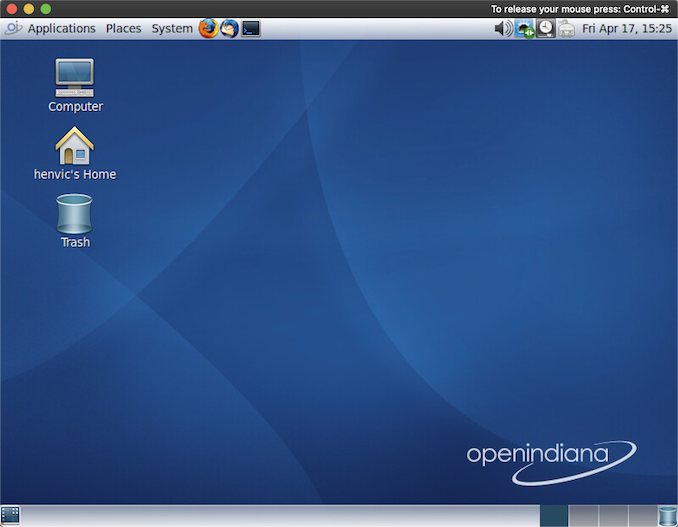Image resolution: width=678 pixels, height=527 pixels.
Task: Click the OpenIndiana logo beside Applications
Action: 13,28
